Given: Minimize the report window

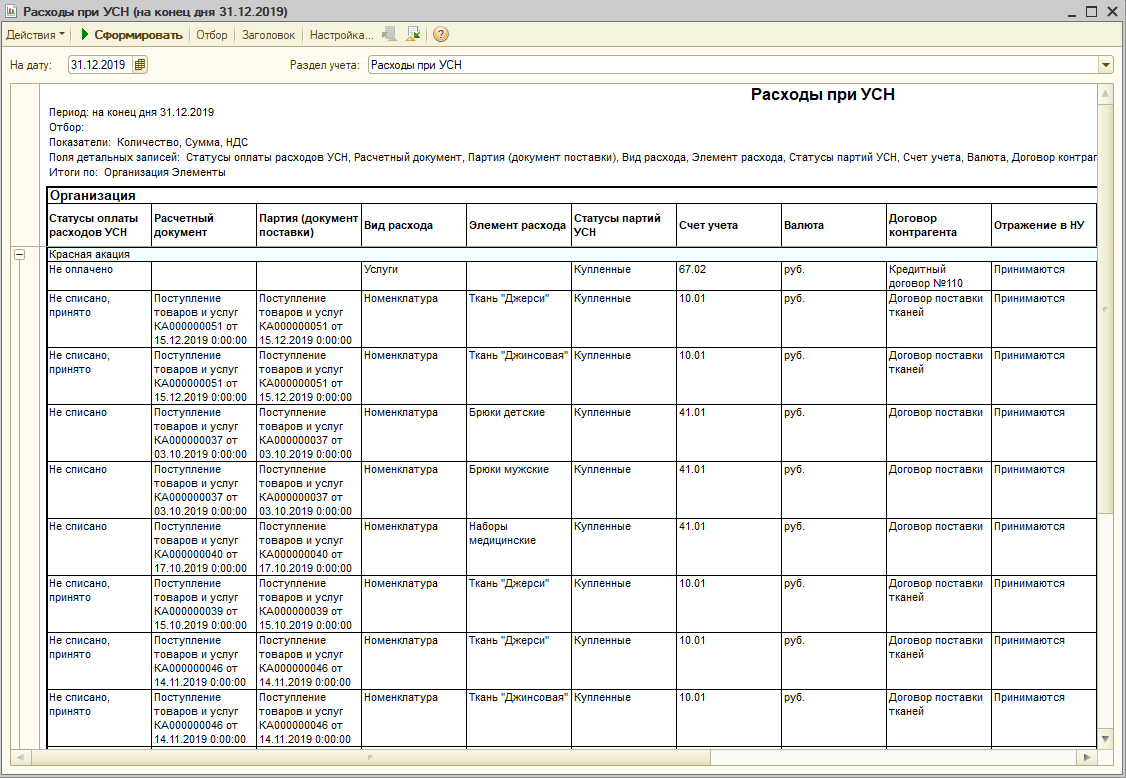Looking at the screenshot, I should (x=1071, y=12).
